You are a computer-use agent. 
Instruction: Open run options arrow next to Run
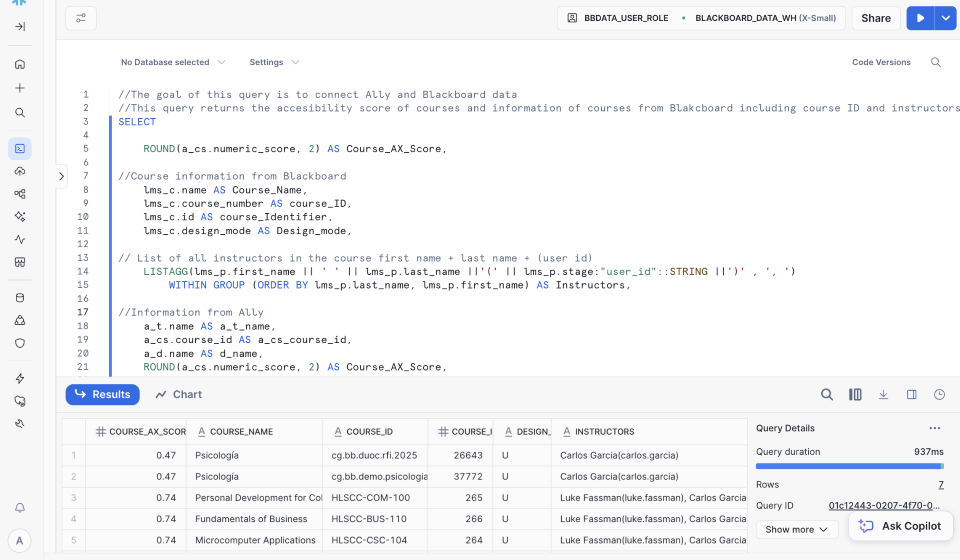coord(945,18)
